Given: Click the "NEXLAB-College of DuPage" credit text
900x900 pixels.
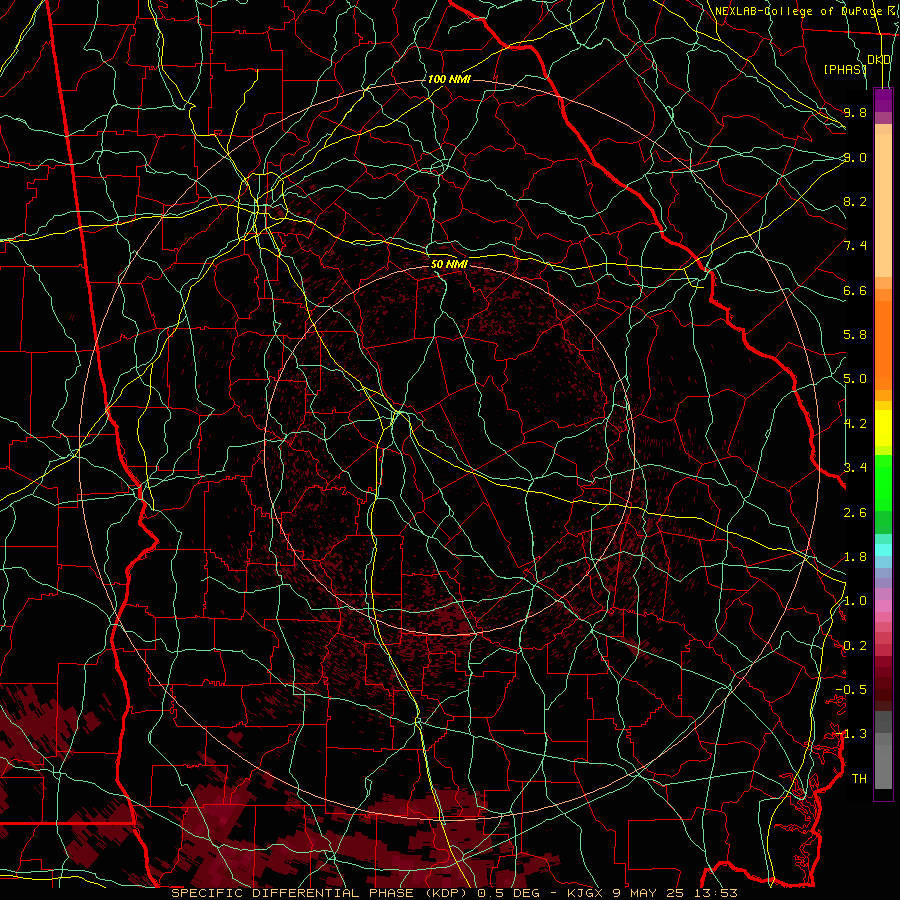Looking at the screenshot, I should (x=797, y=11).
